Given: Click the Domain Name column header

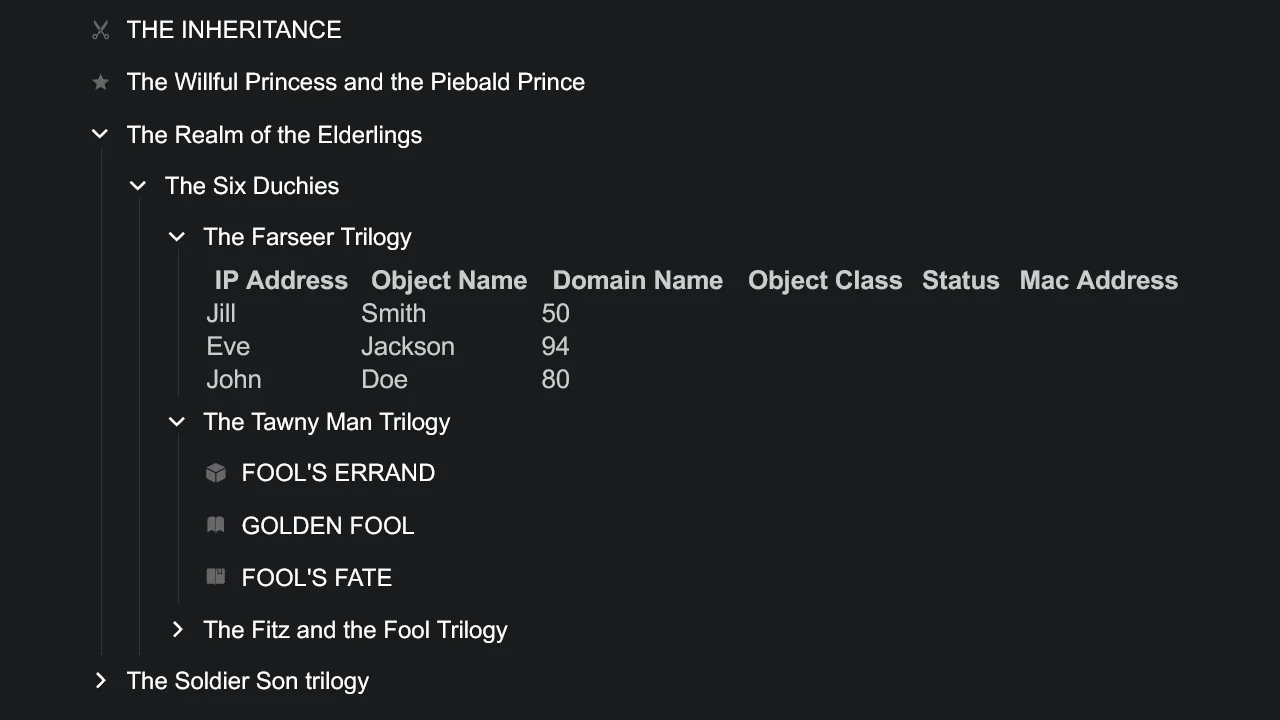Looking at the screenshot, I should [637, 280].
